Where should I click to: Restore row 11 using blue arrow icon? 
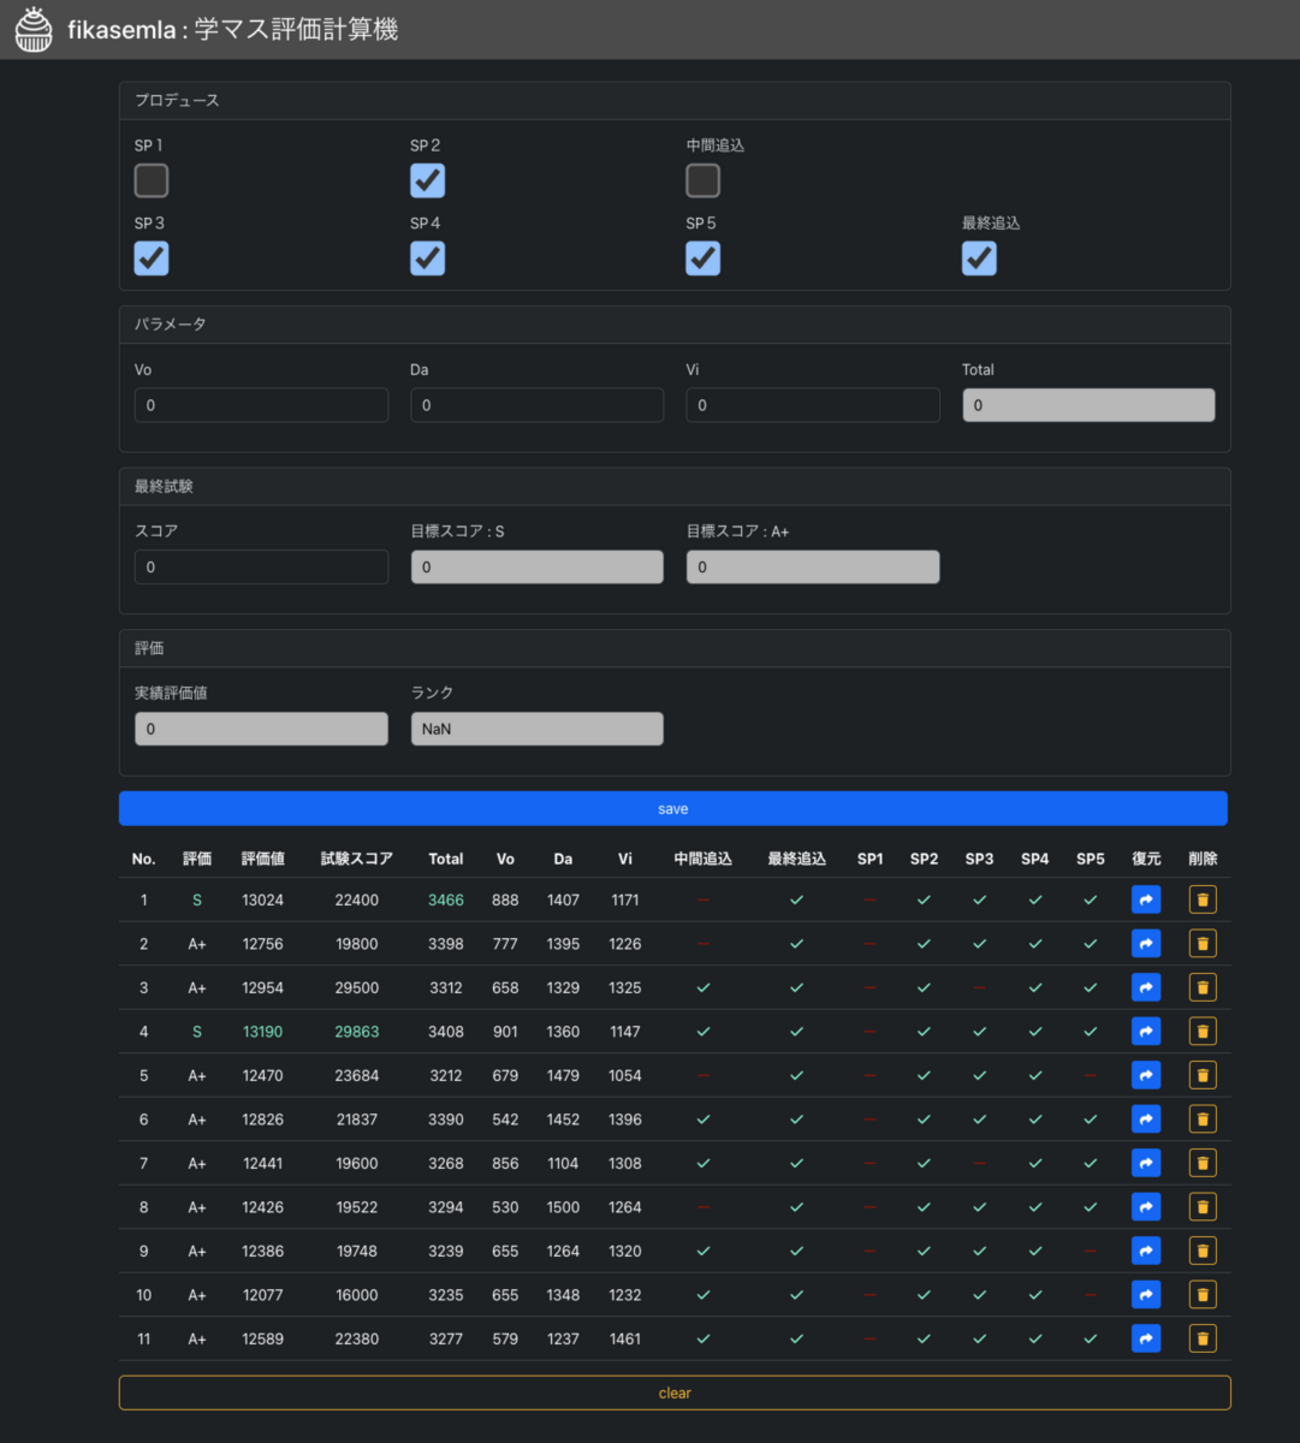point(1146,1339)
